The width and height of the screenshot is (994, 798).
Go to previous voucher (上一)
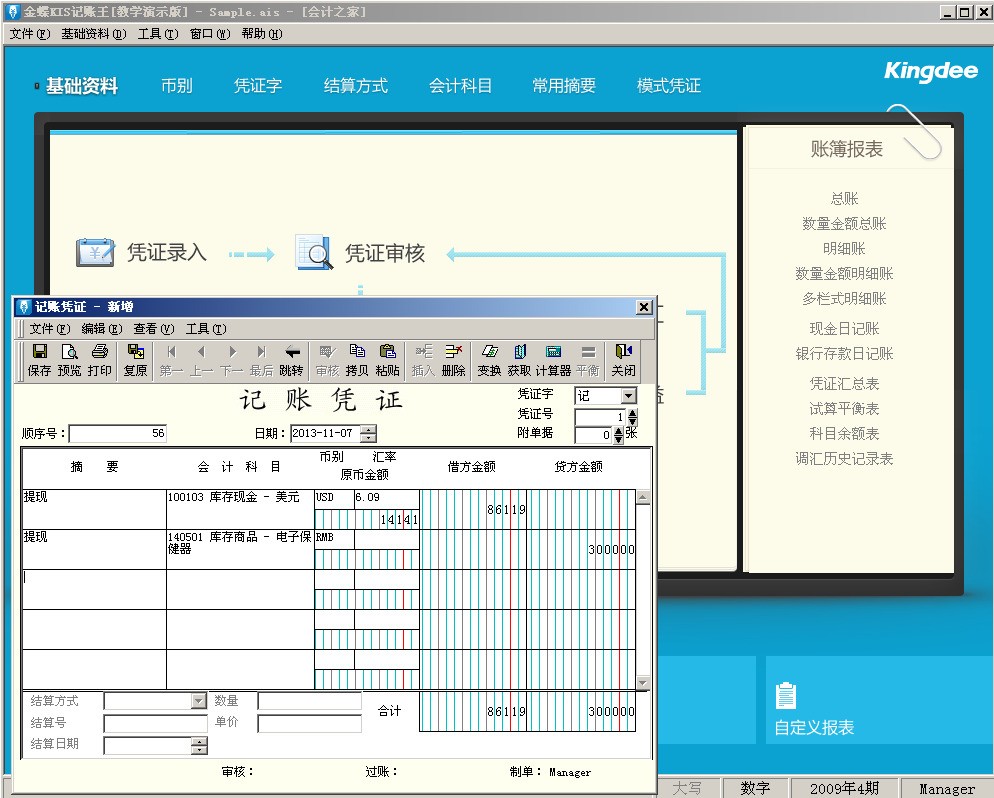[x=202, y=360]
